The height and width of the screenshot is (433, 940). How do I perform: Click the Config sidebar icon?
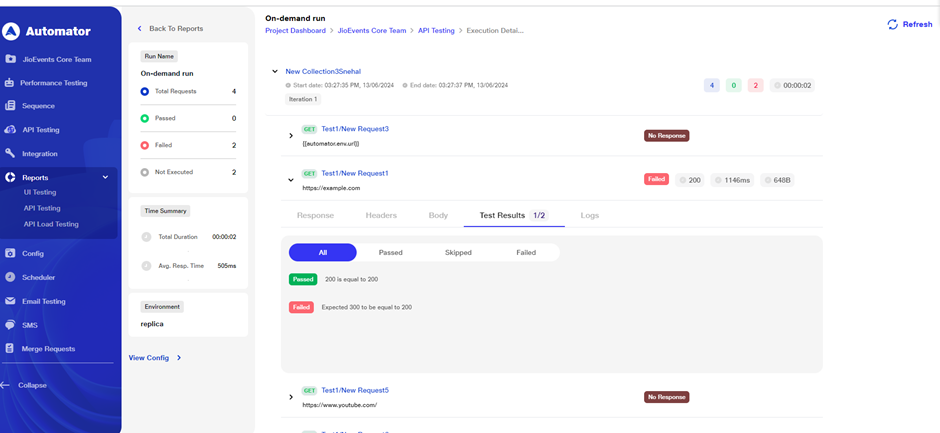click(x=10, y=253)
